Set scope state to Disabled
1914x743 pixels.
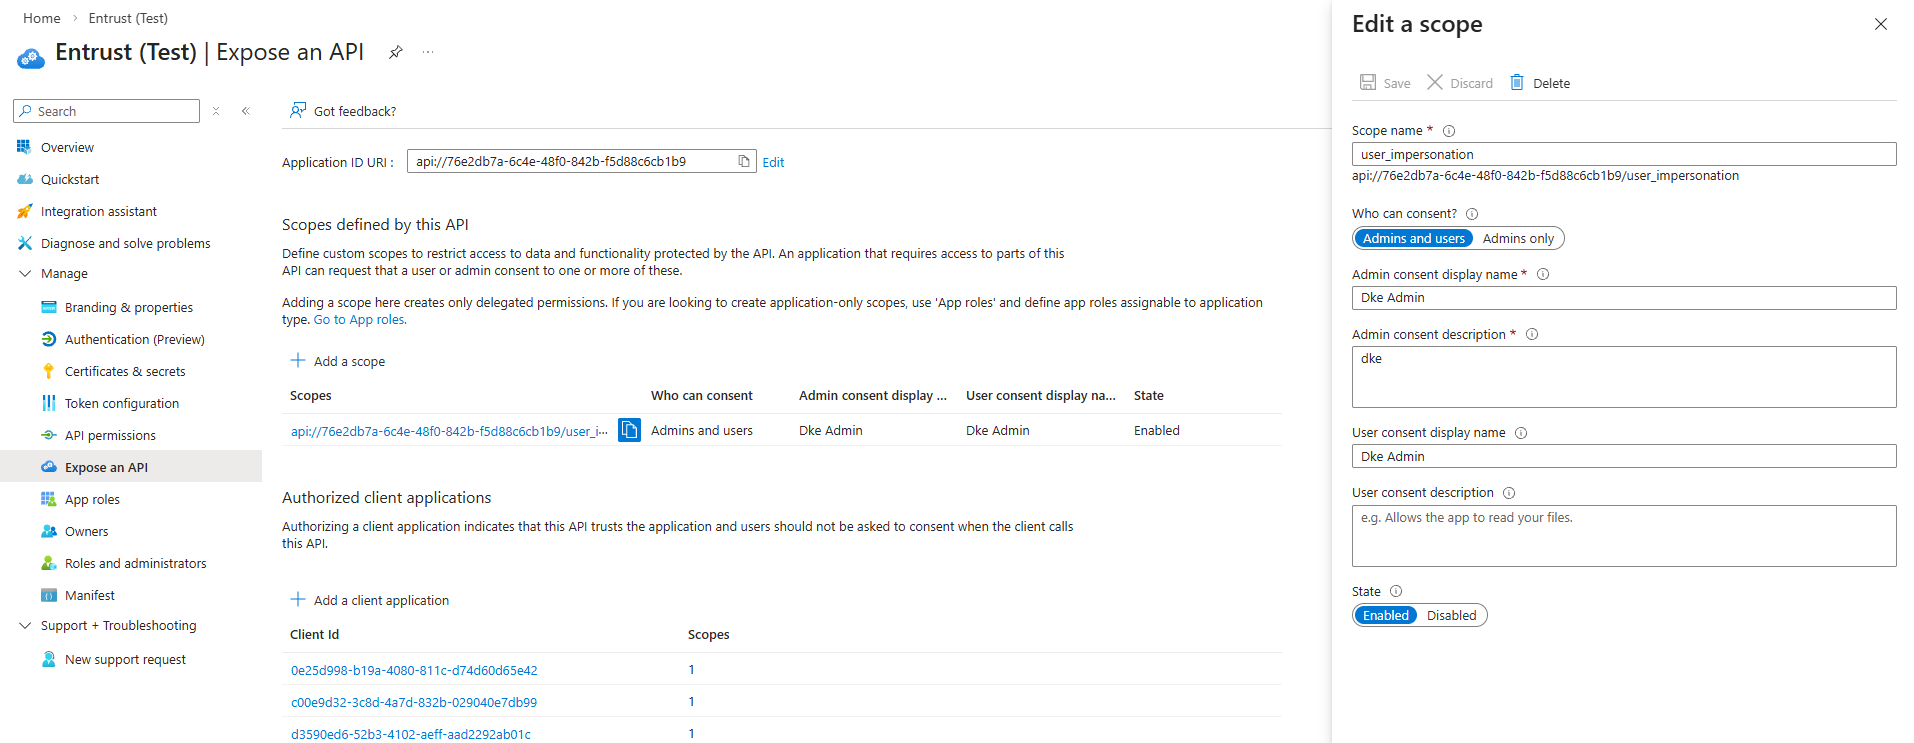click(x=1450, y=615)
